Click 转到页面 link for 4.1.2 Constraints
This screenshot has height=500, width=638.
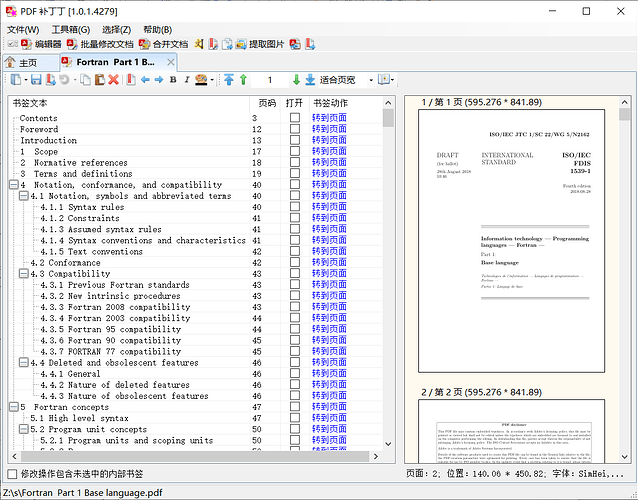click(329, 218)
